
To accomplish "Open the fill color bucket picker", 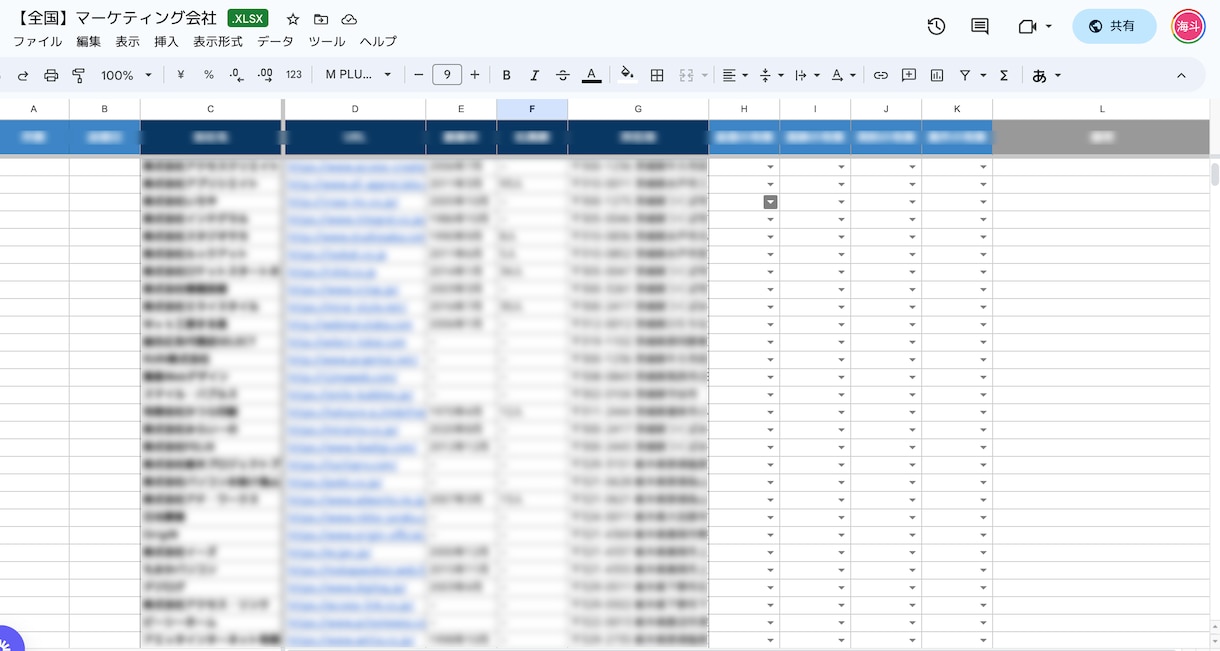I will (627, 74).
